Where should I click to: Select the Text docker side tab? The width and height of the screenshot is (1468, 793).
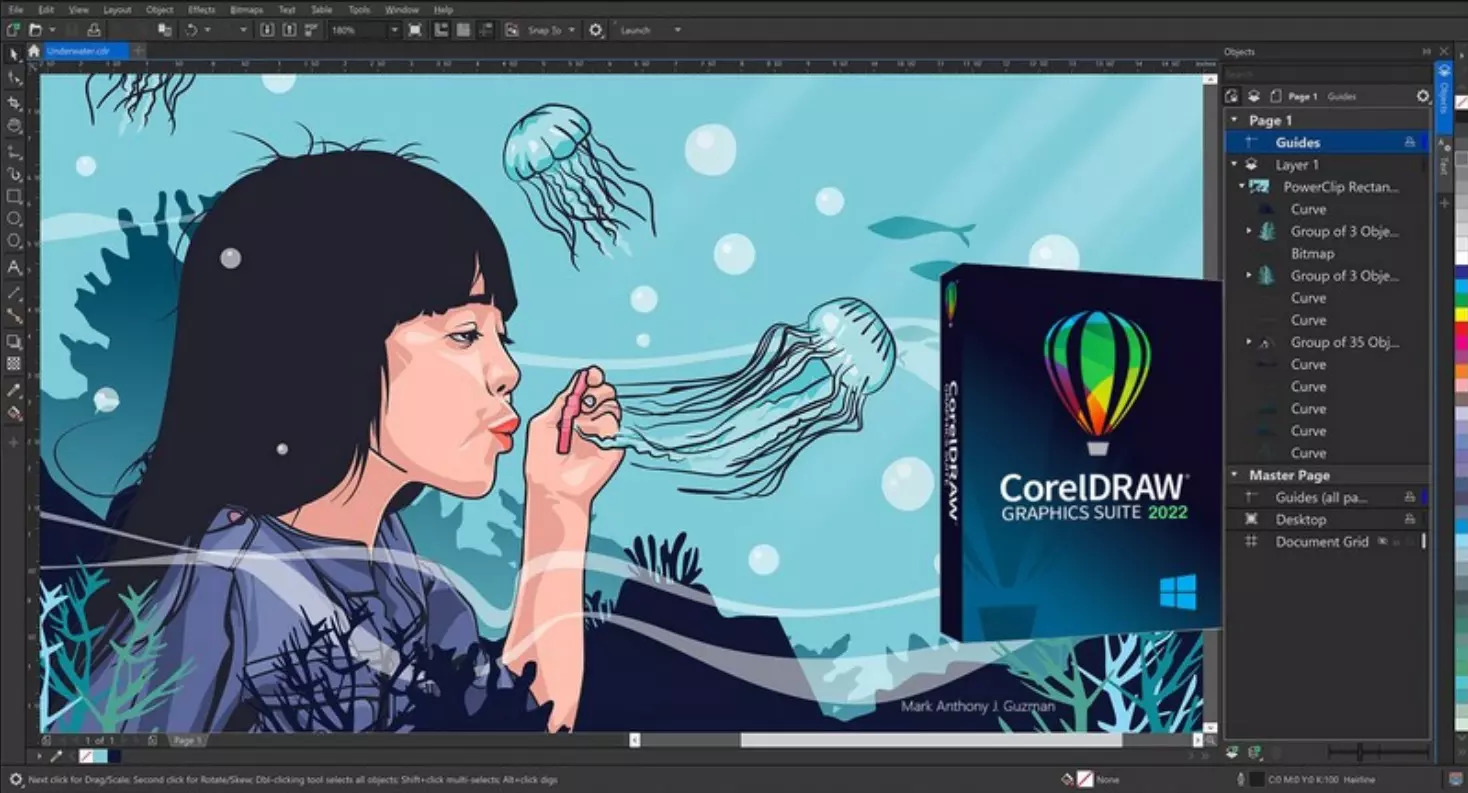click(x=1443, y=164)
